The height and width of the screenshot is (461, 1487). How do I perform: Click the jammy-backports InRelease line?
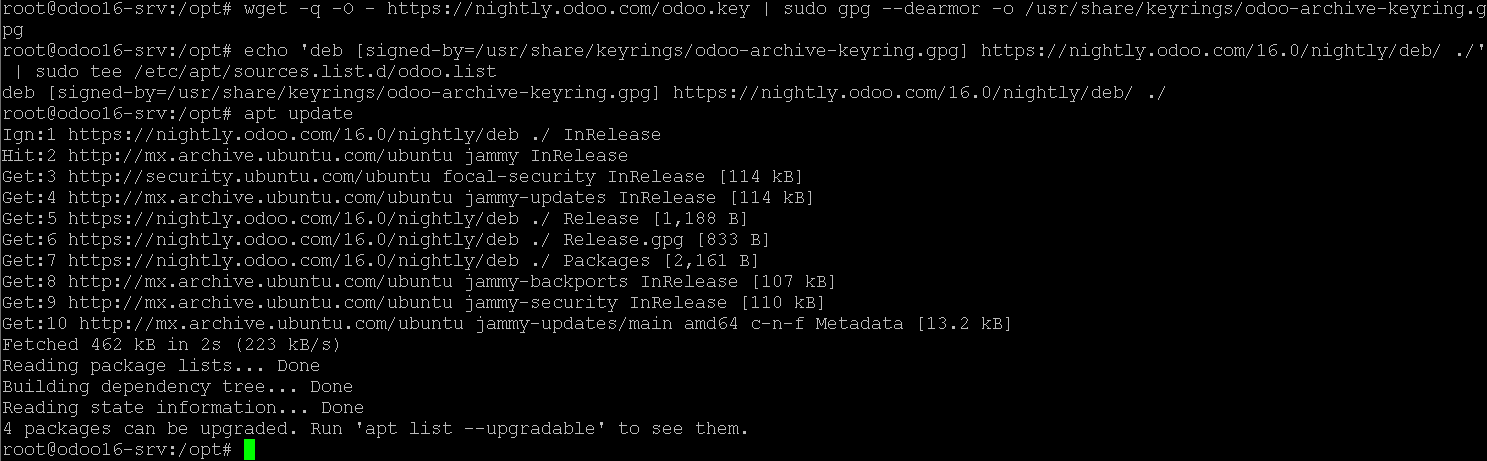418,282
